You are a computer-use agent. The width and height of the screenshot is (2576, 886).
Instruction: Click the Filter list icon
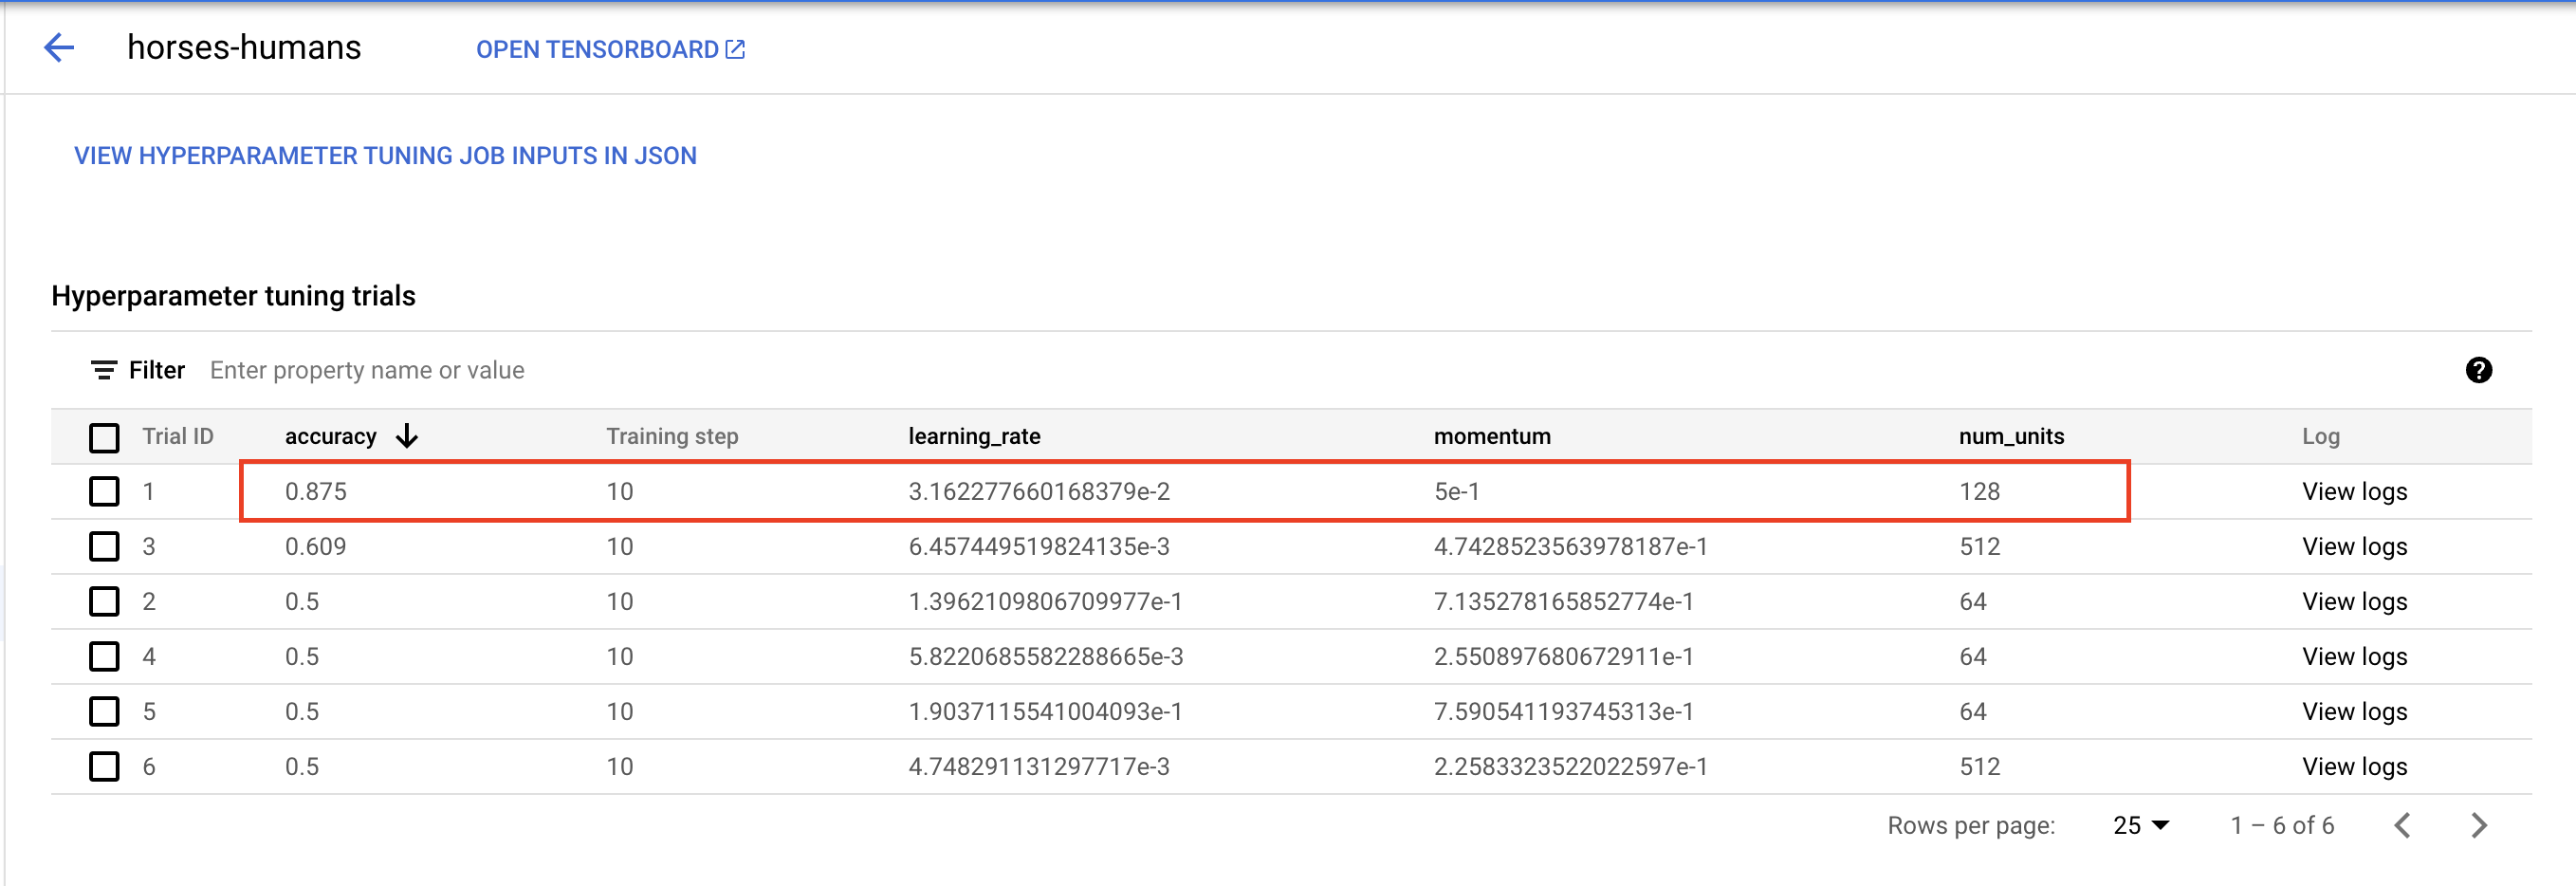(103, 371)
